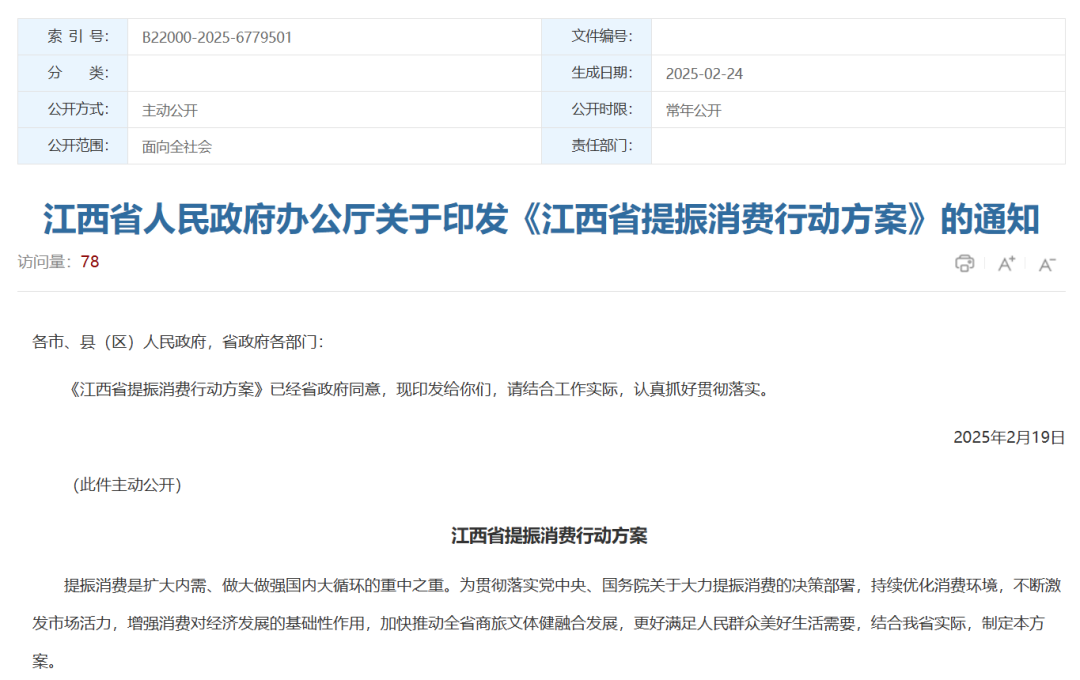Click the font size decrease control
1080x680 pixels.
tap(1046, 264)
